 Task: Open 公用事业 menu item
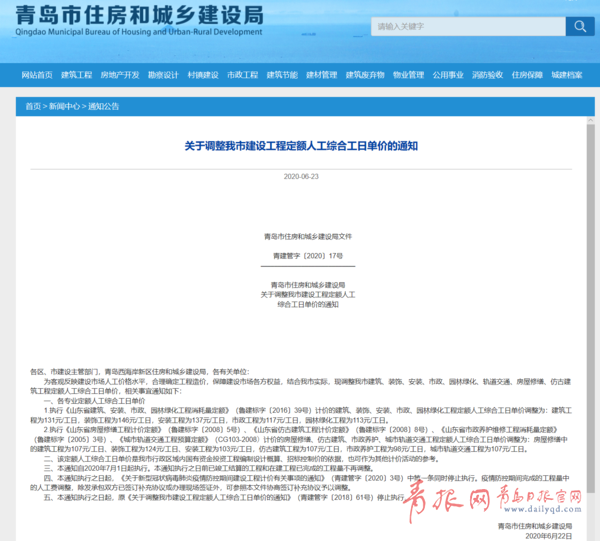click(448, 75)
